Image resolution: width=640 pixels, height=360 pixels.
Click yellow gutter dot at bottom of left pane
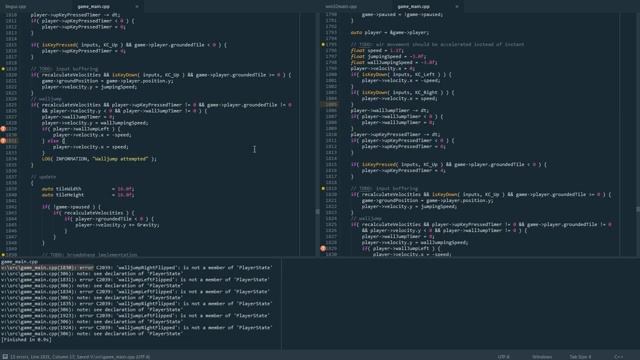pos(3,254)
